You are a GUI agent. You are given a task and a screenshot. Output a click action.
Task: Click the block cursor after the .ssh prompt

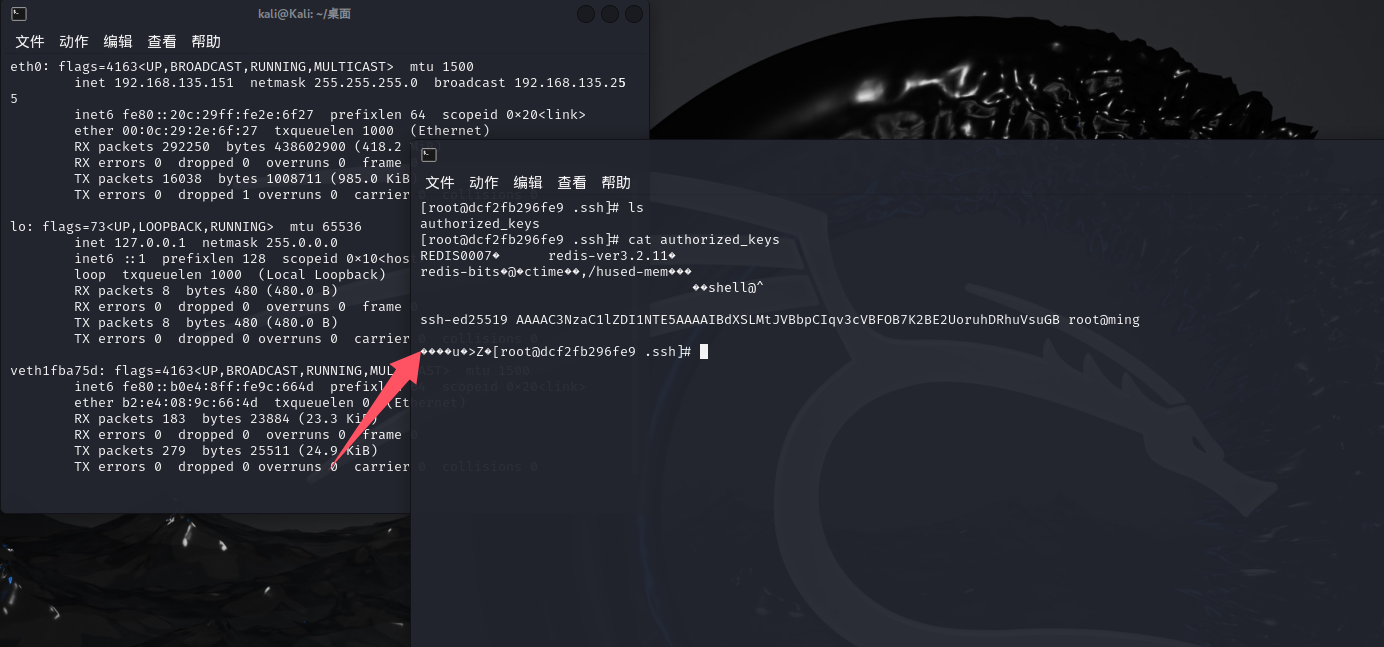click(x=704, y=351)
